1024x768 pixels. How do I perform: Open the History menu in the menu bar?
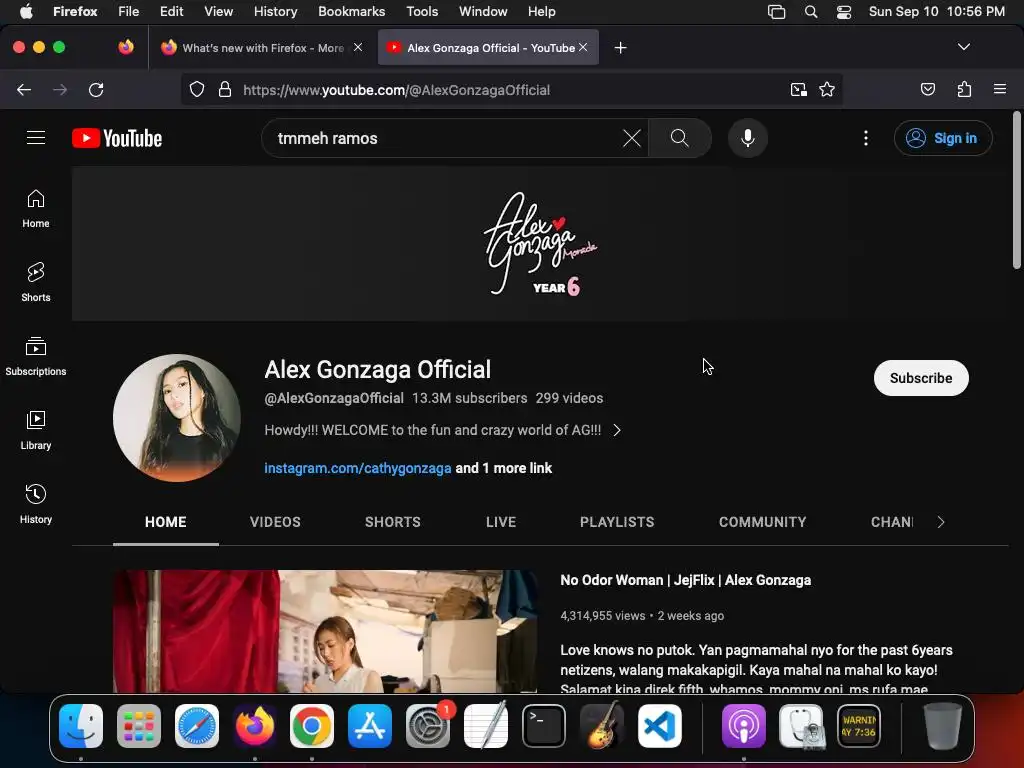click(276, 12)
